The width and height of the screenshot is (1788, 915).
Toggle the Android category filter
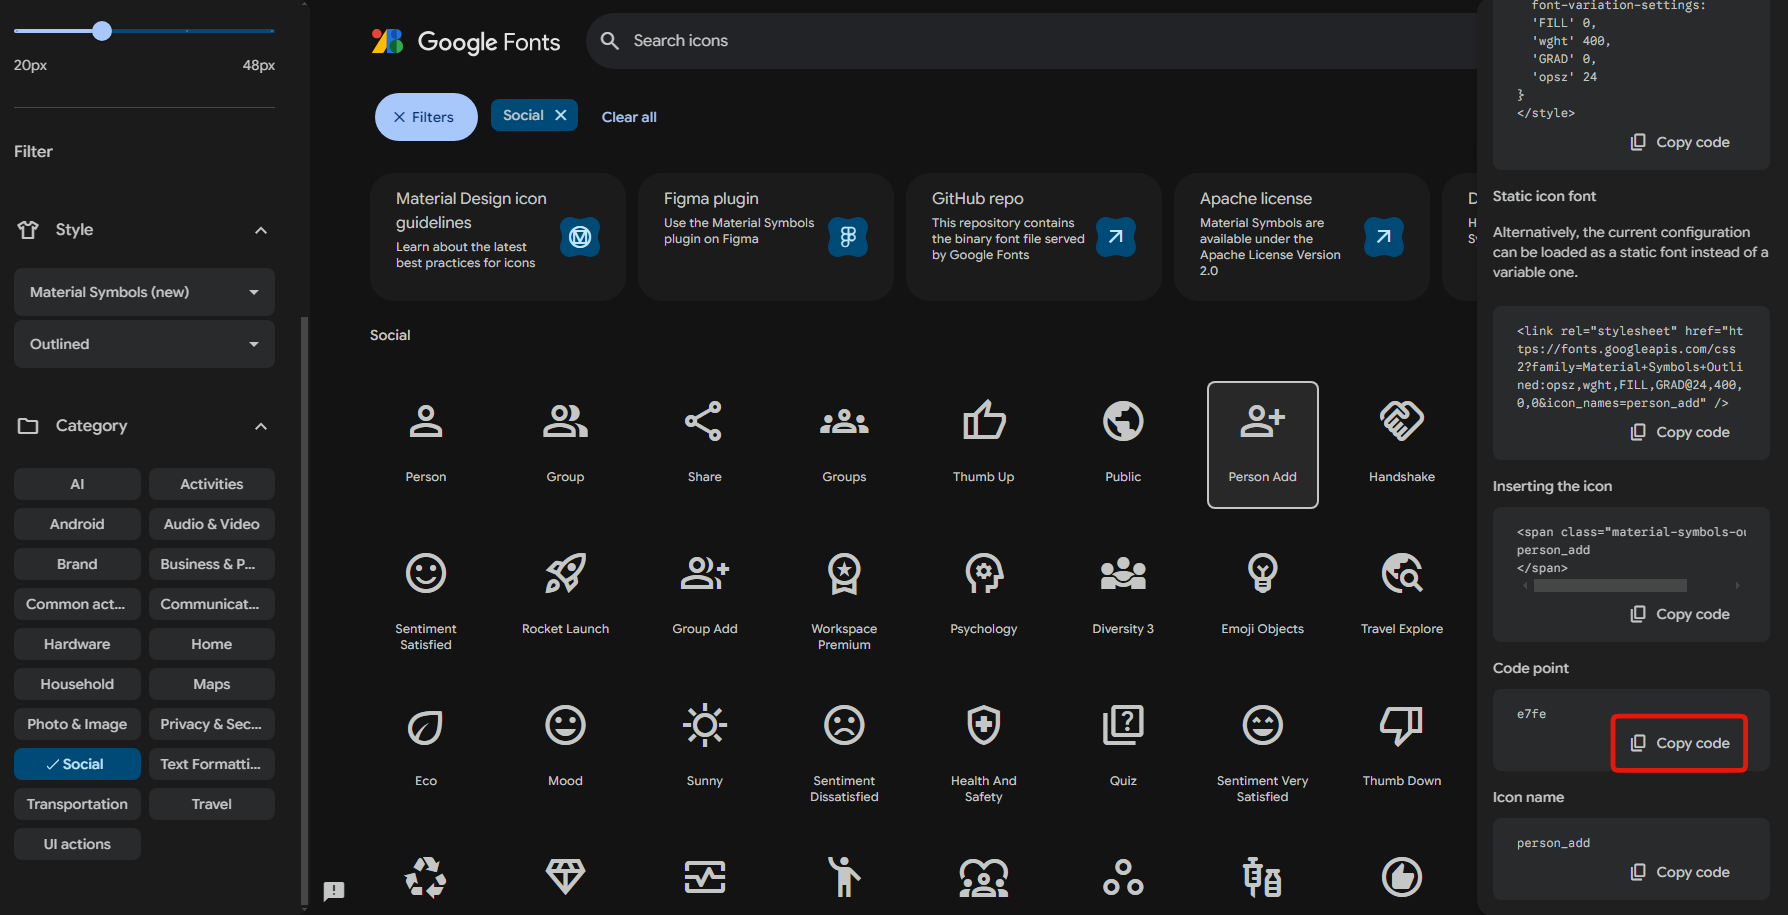click(x=77, y=524)
